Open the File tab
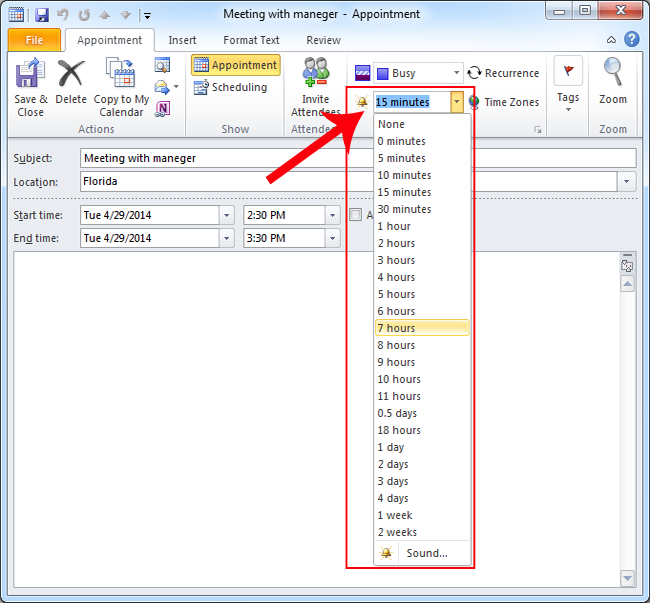This screenshot has height=603, width=650. (34, 40)
